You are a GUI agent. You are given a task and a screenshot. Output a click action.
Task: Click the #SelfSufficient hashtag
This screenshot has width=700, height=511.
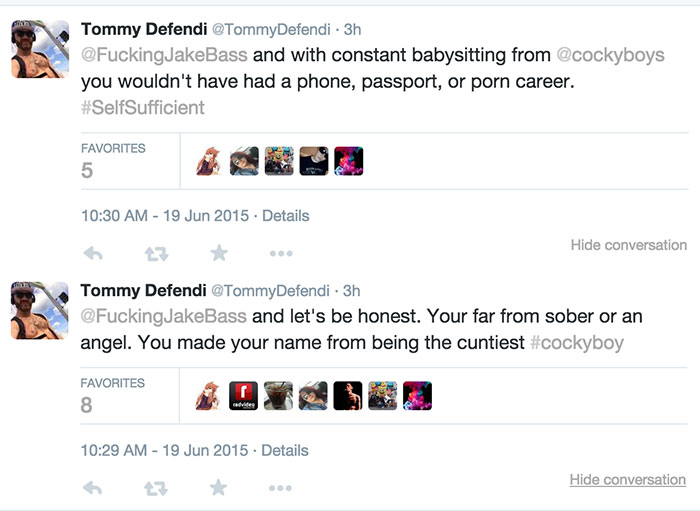pyautogui.click(x=142, y=107)
